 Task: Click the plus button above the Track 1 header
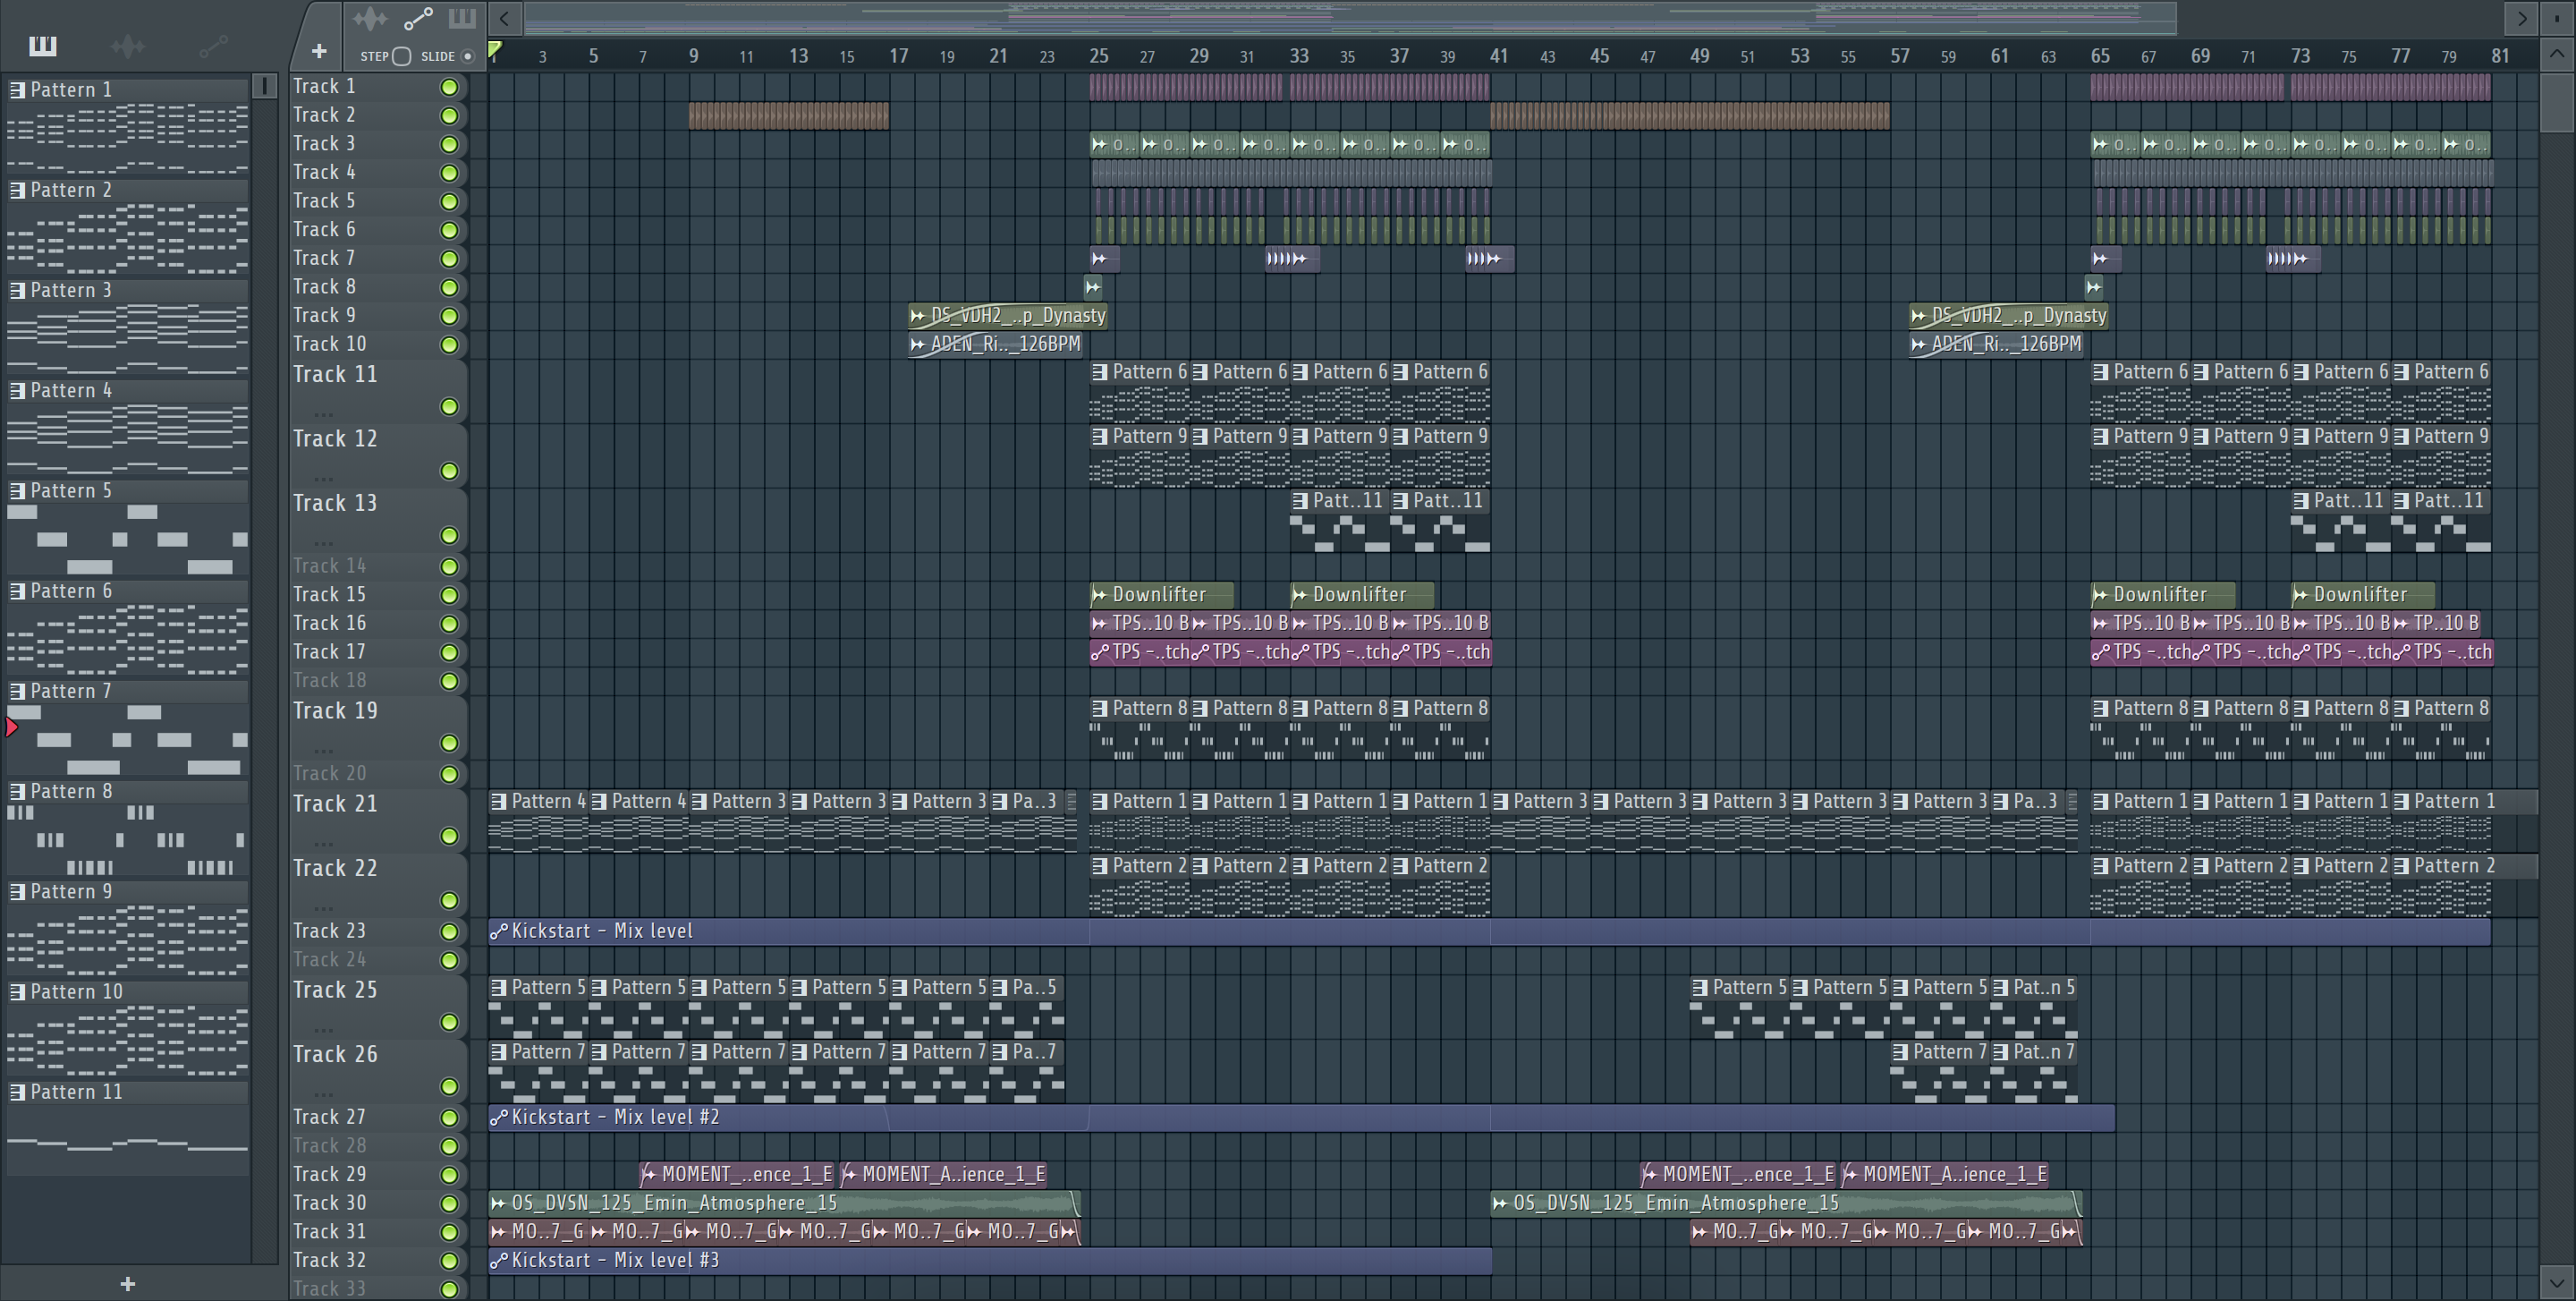(319, 51)
